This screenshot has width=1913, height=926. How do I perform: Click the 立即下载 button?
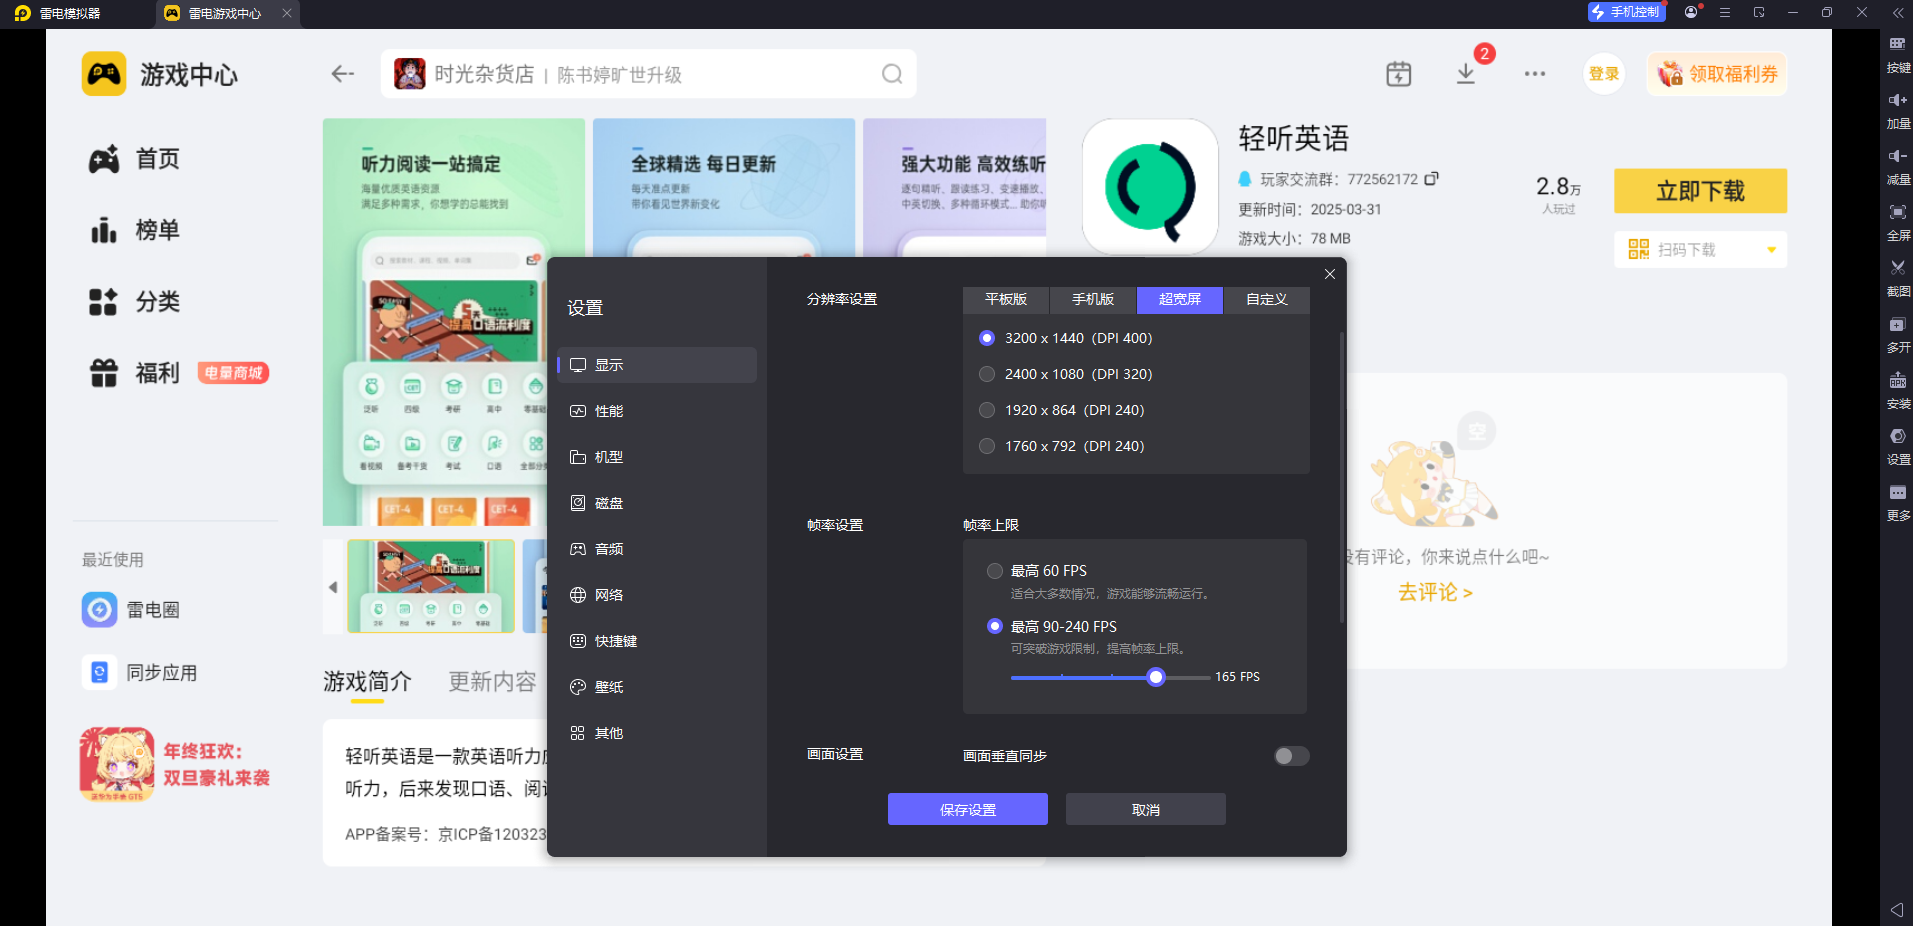point(1700,191)
